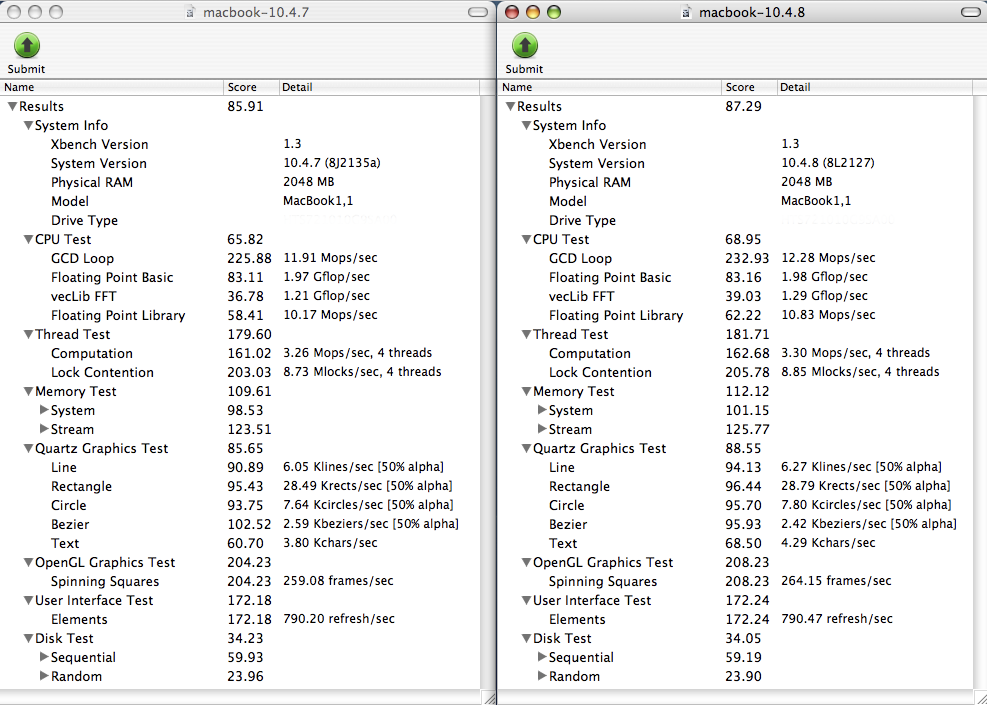Click Detail column header in macbook-10.4.8 window
Image resolution: width=987 pixels, height=705 pixels.
click(x=874, y=87)
